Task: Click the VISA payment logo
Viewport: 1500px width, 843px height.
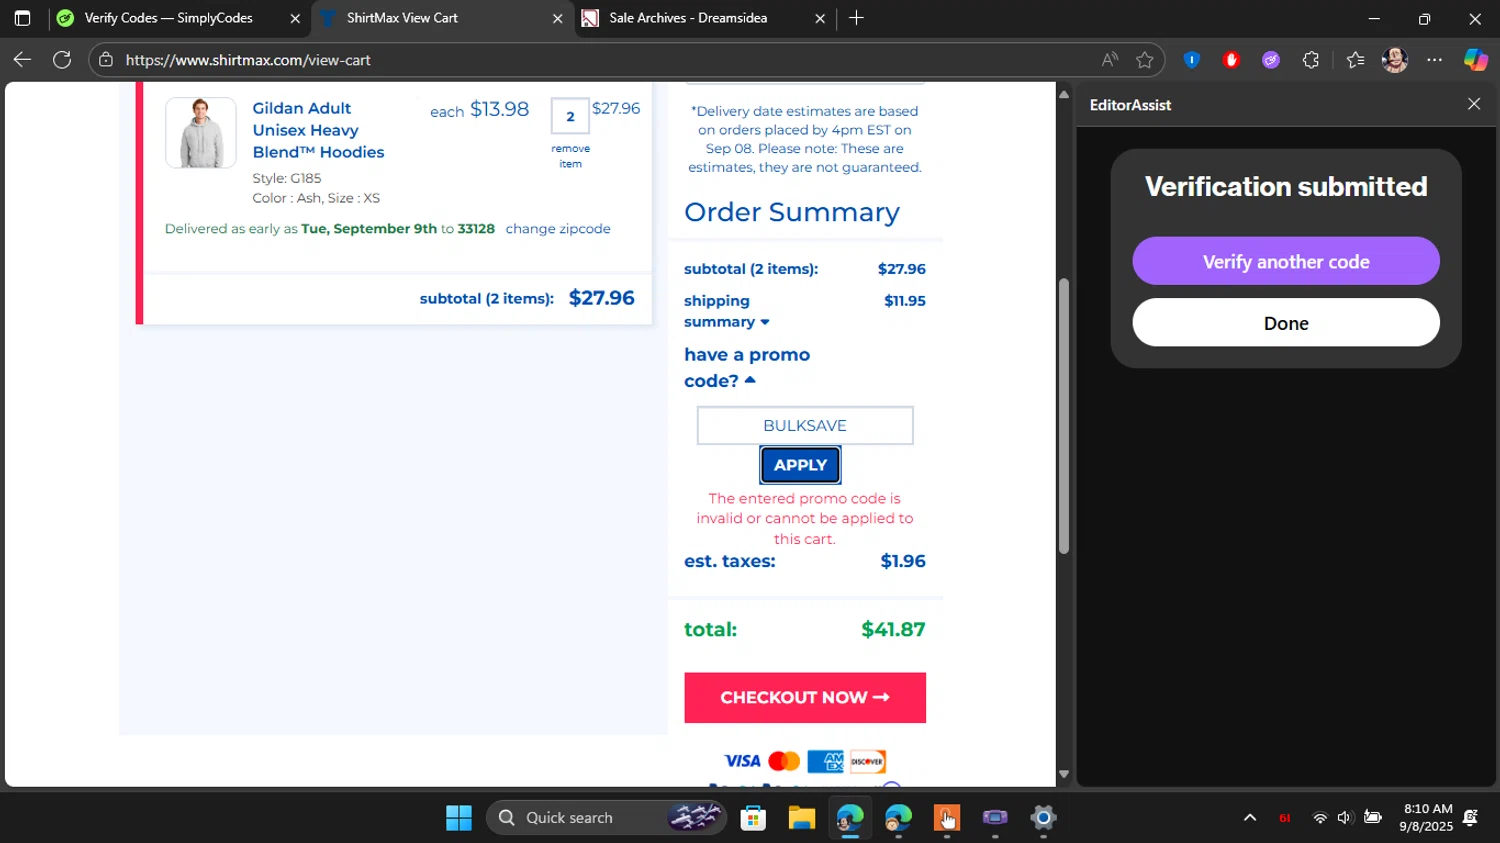Action: coord(742,761)
